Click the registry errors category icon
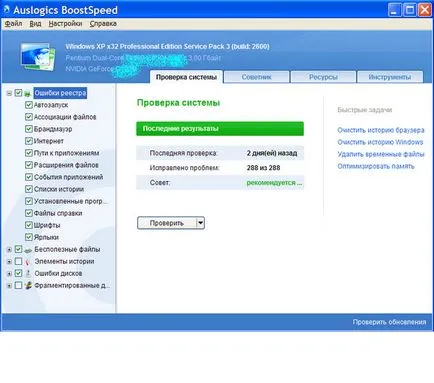The width and height of the screenshot is (434, 383). tap(28, 93)
